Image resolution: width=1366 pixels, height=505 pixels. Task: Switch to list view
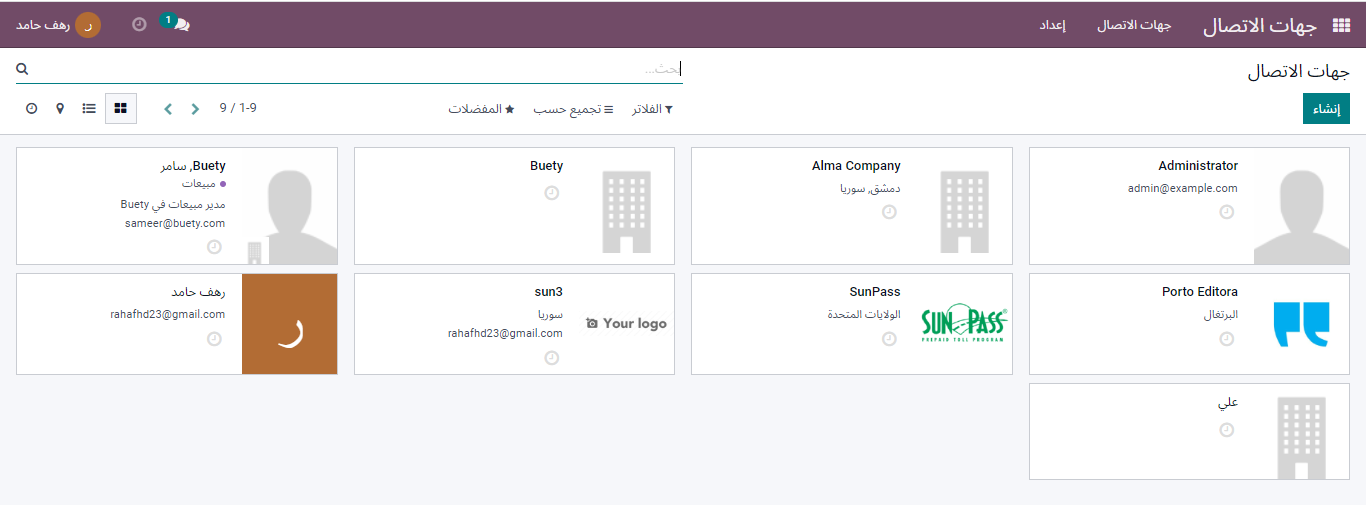89,108
